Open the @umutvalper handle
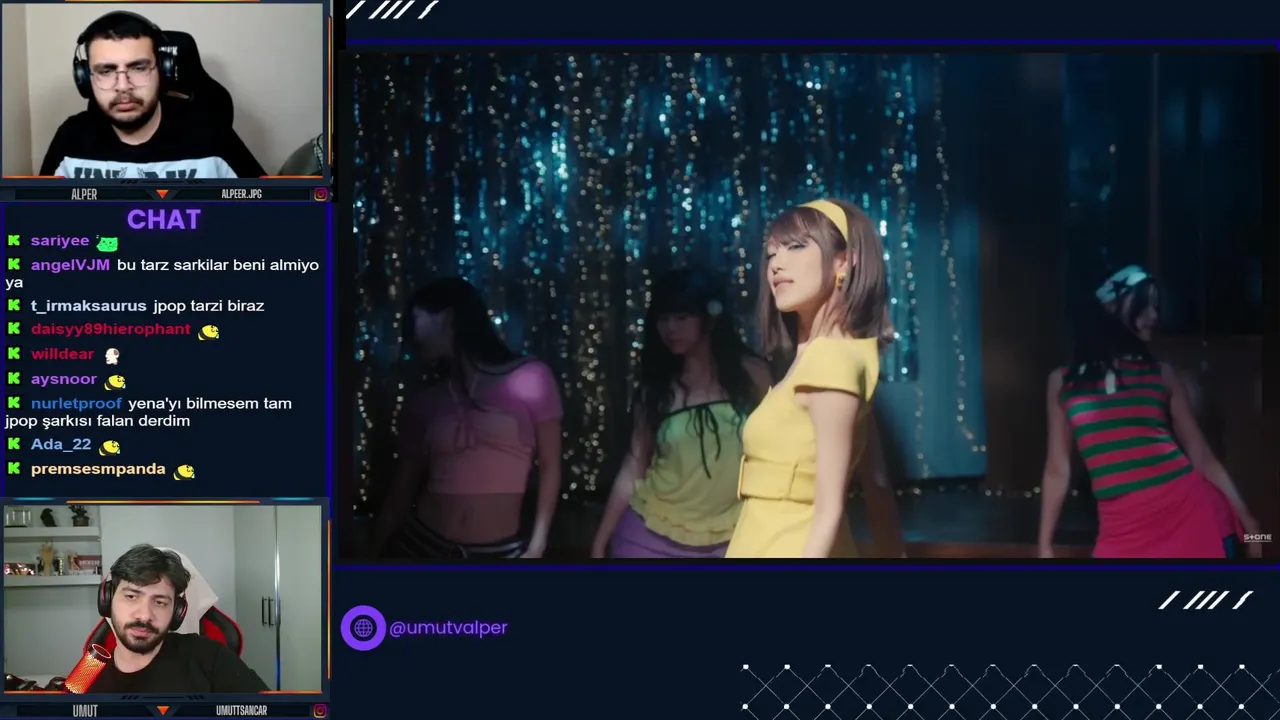 448,628
